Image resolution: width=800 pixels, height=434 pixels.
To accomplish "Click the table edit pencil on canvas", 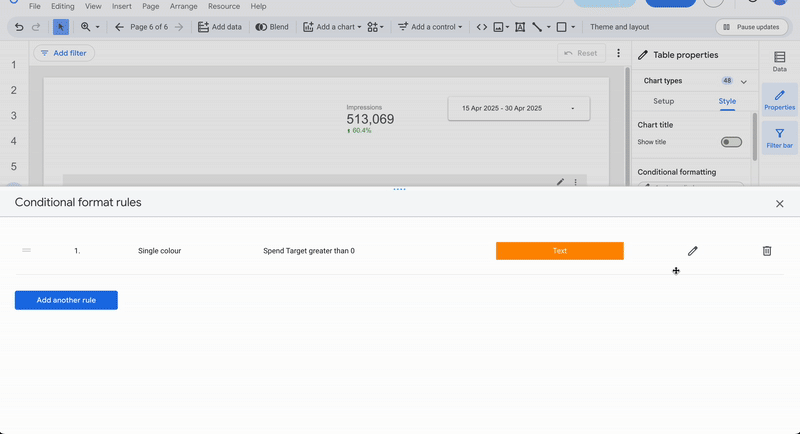I will coord(560,182).
